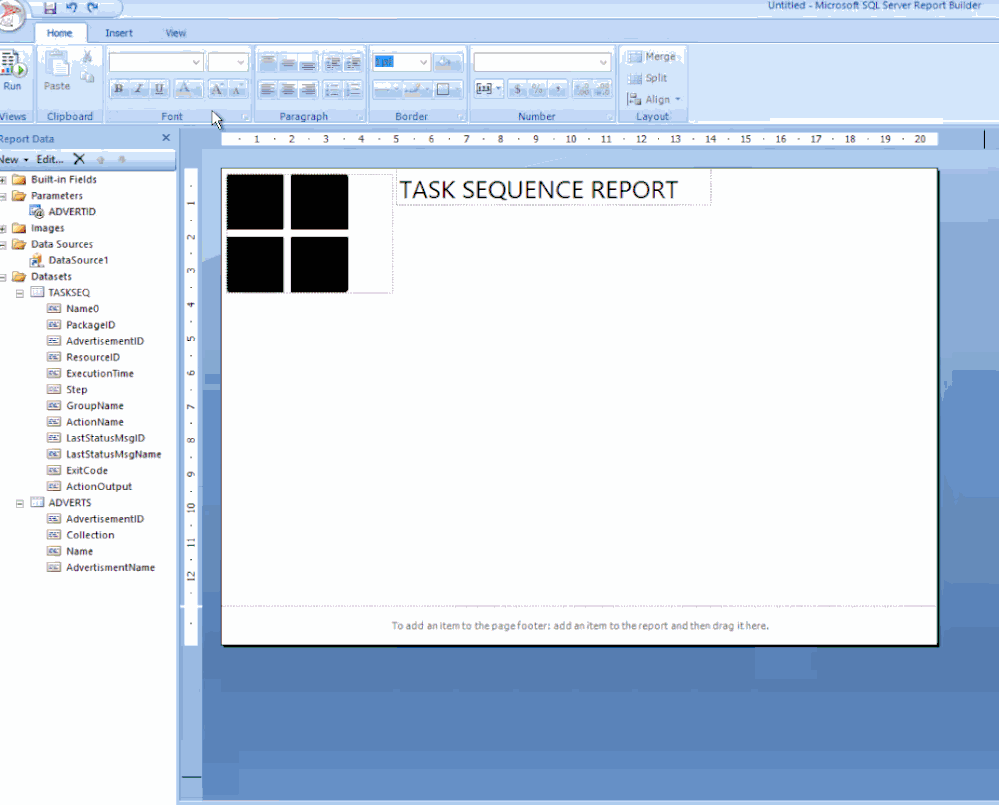
Task: Click Edit... in Report Data toolbar
Action: tap(50, 159)
